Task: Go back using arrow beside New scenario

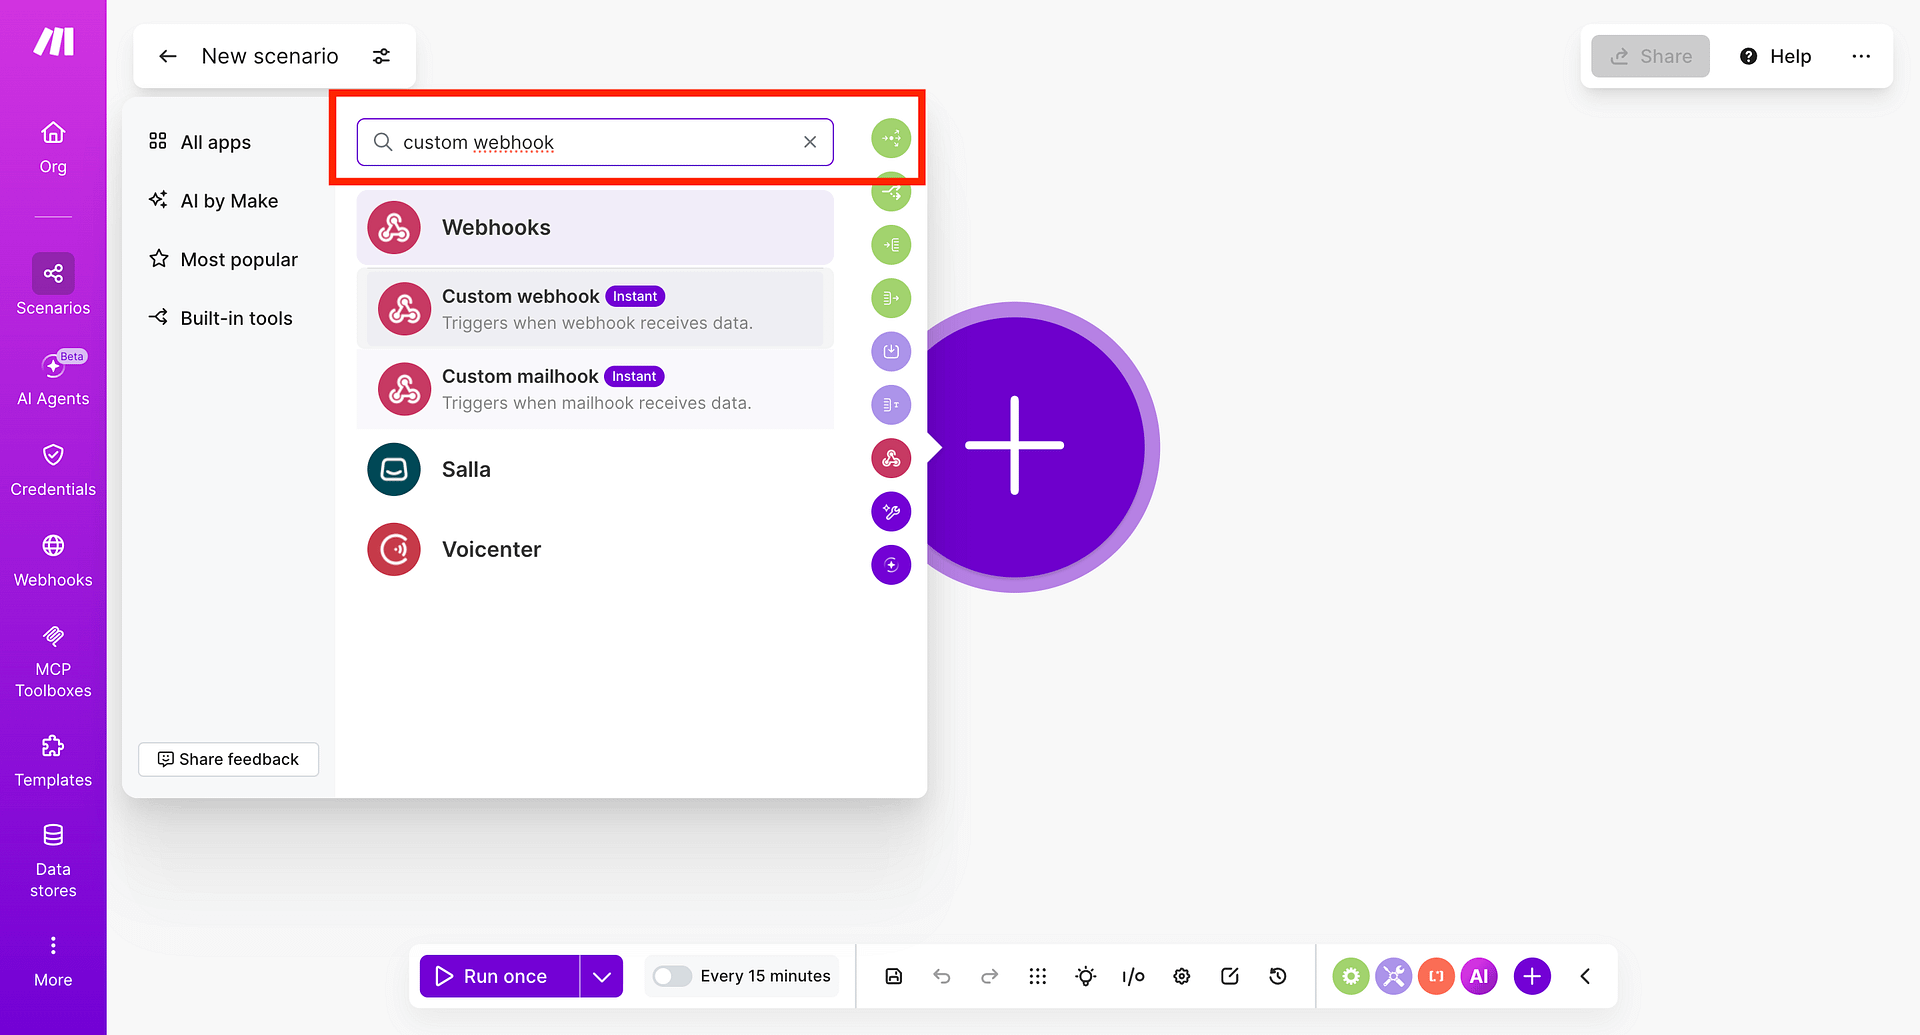Action: pos(168,56)
